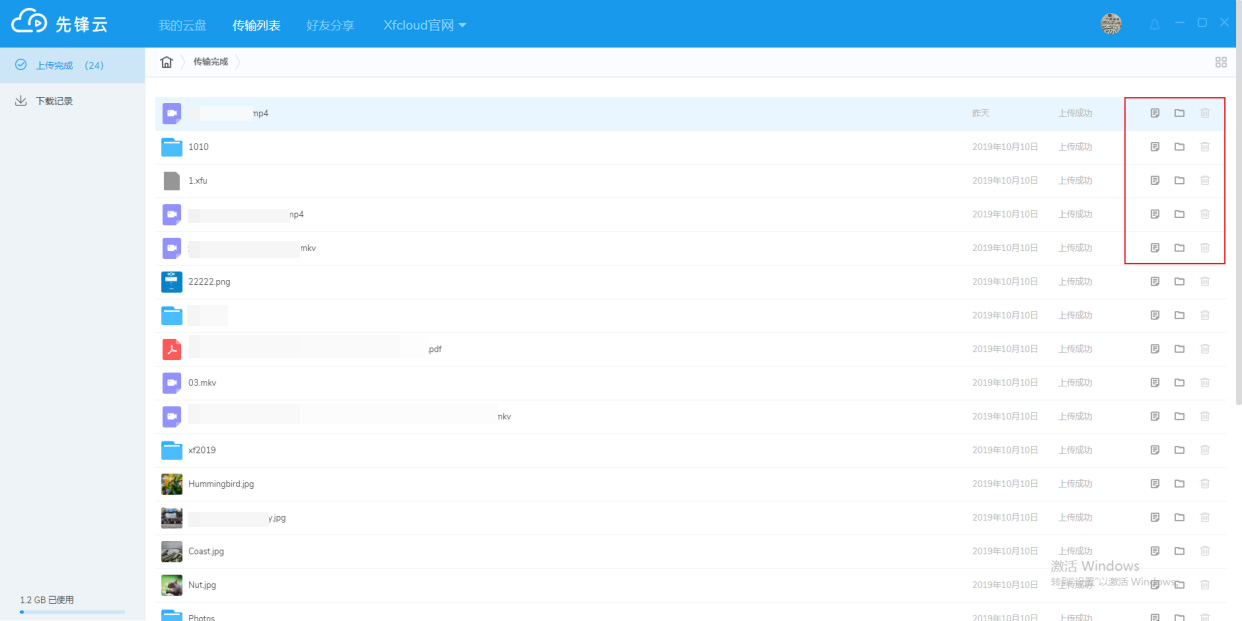Delete the 1.xfu upload record
This screenshot has height=621, width=1242.
(x=1204, y=181)
